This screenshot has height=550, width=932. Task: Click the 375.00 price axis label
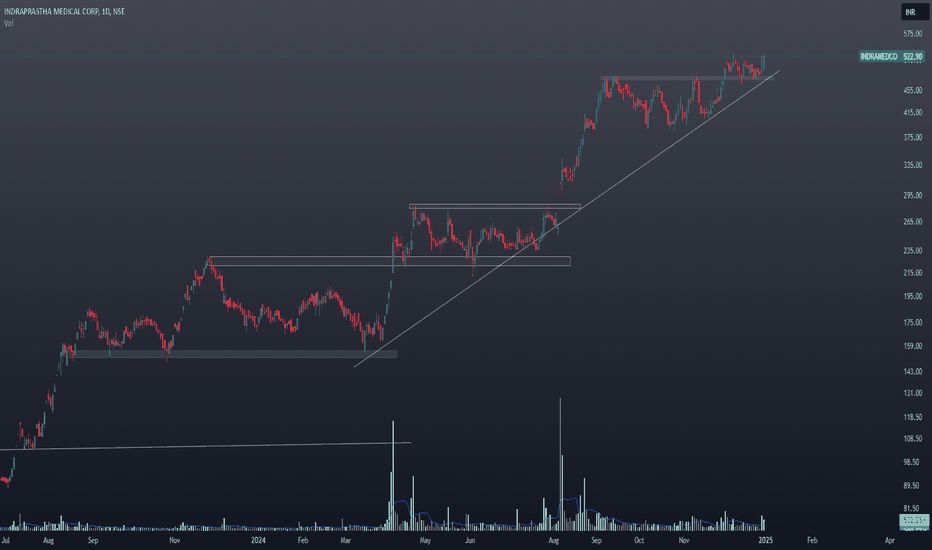pos(912,137)
